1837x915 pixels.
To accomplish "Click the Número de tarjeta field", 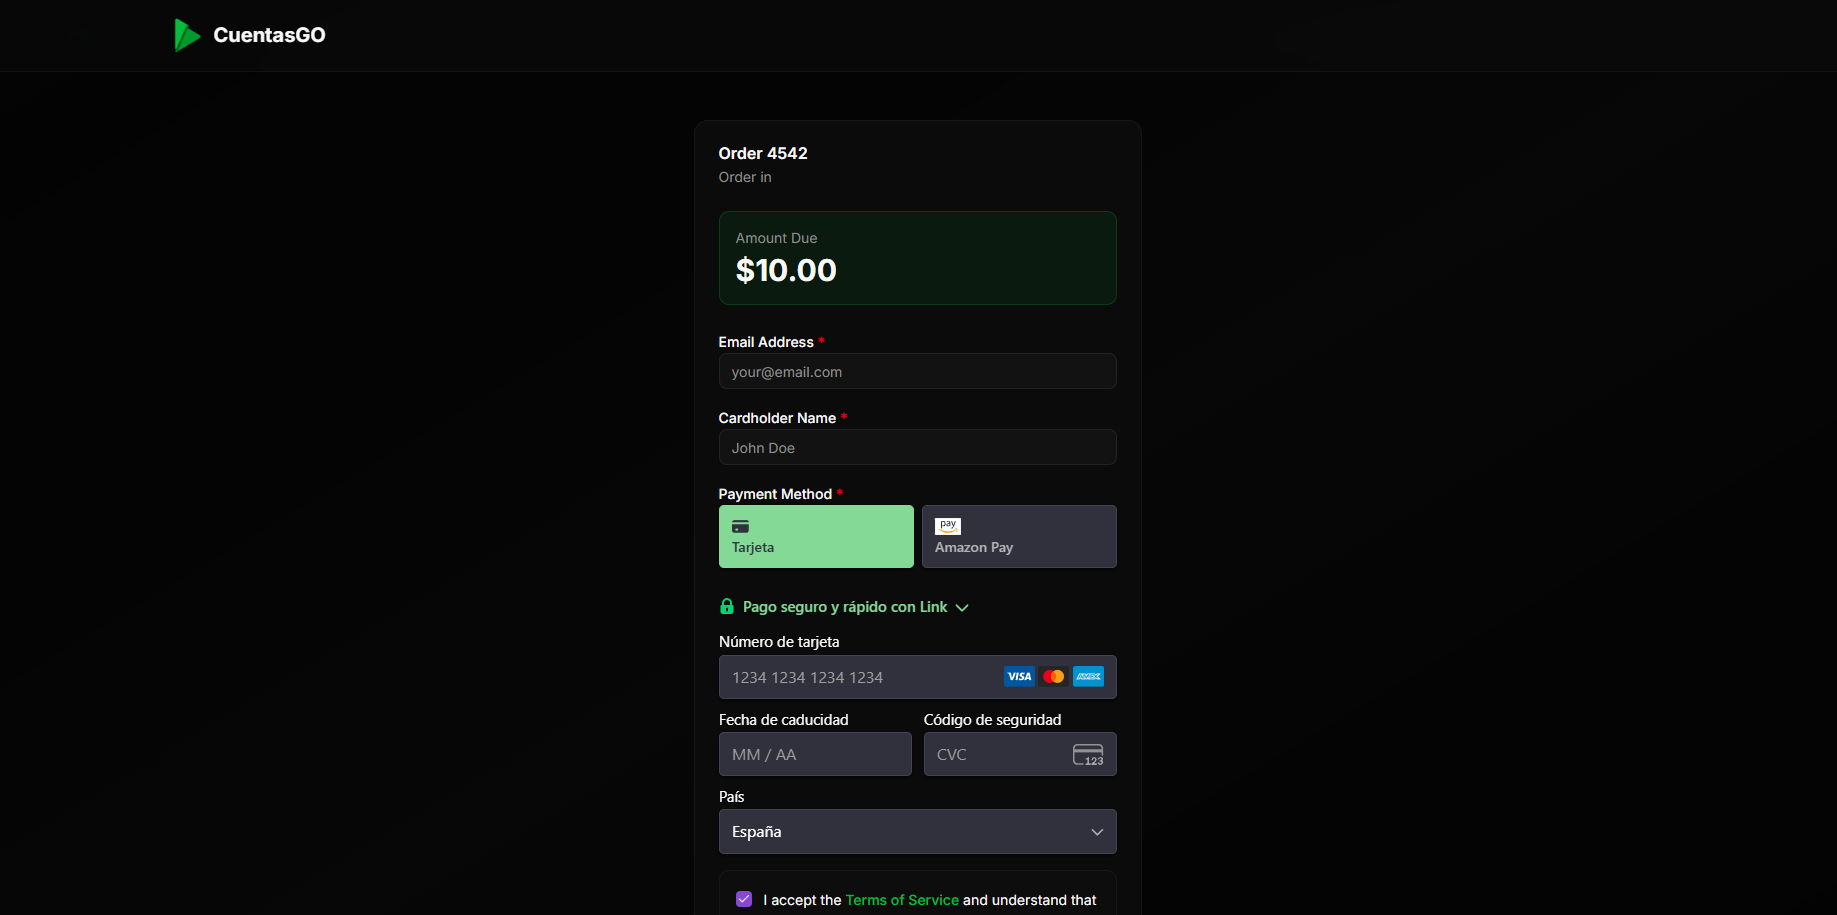I will 860,678.
